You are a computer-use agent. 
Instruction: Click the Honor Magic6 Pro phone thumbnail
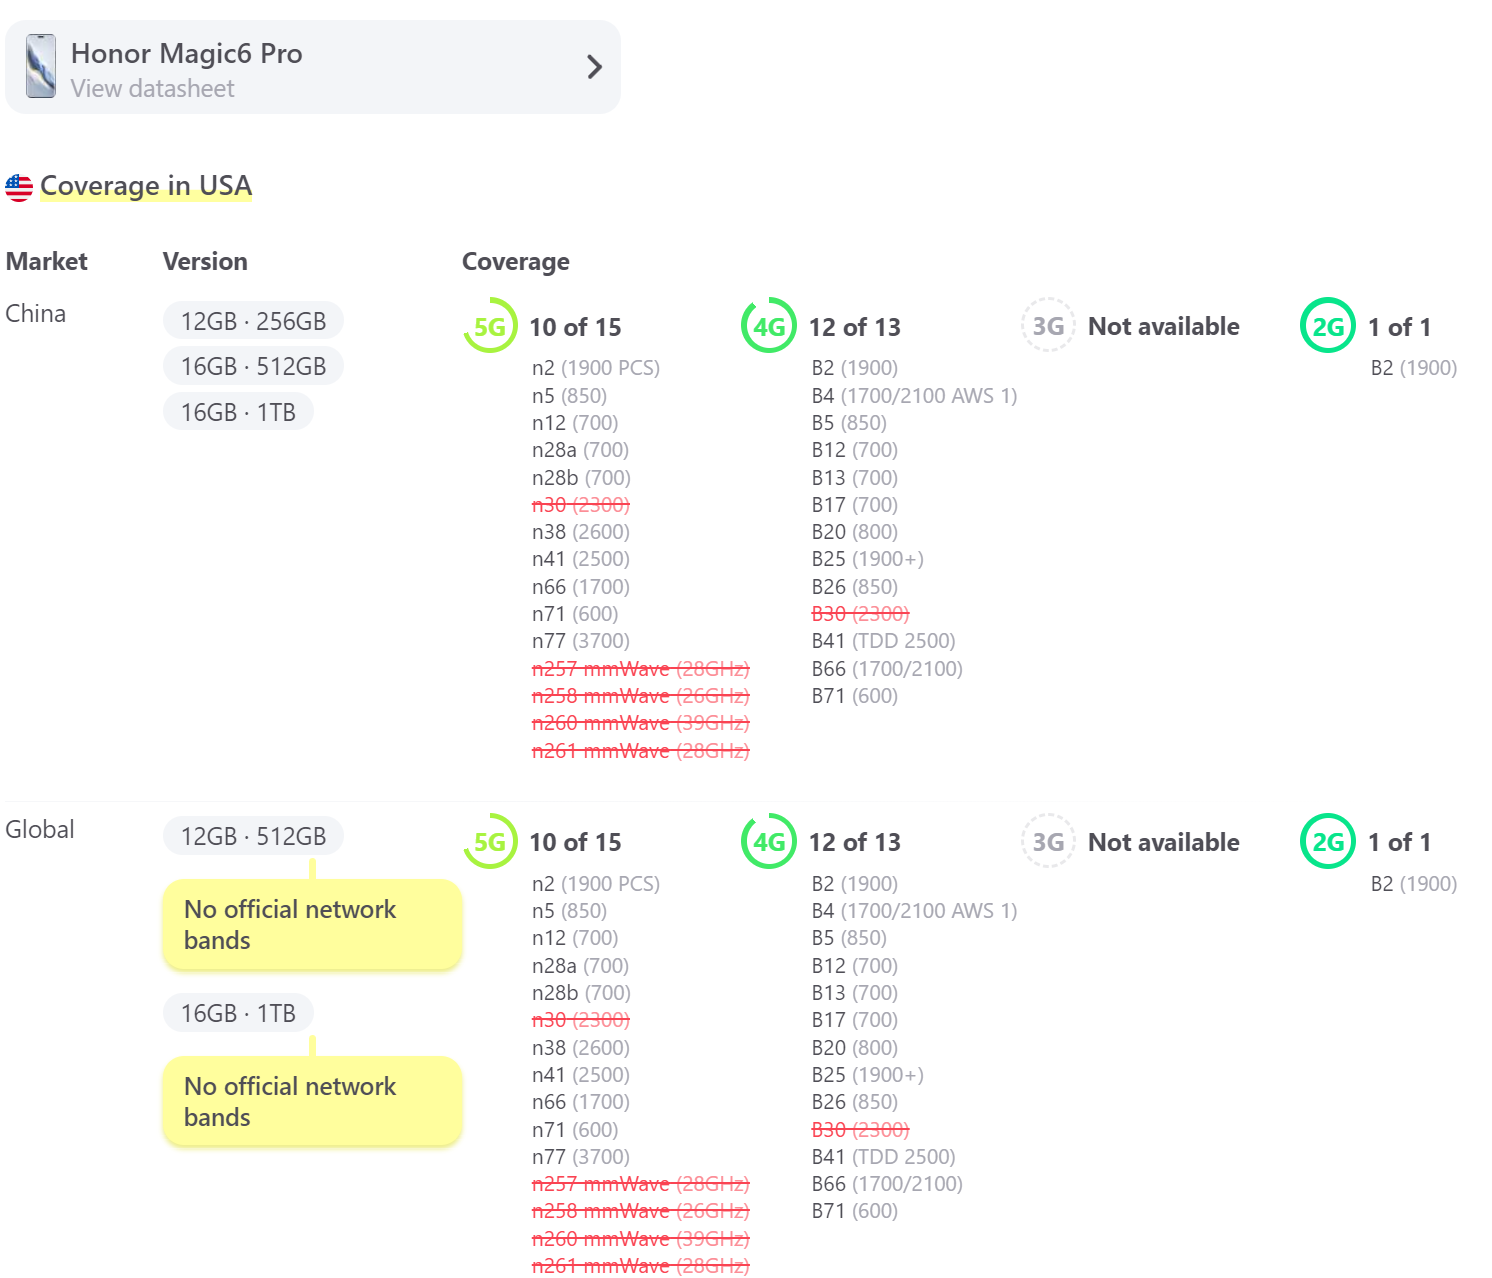[x=41, y=66]
